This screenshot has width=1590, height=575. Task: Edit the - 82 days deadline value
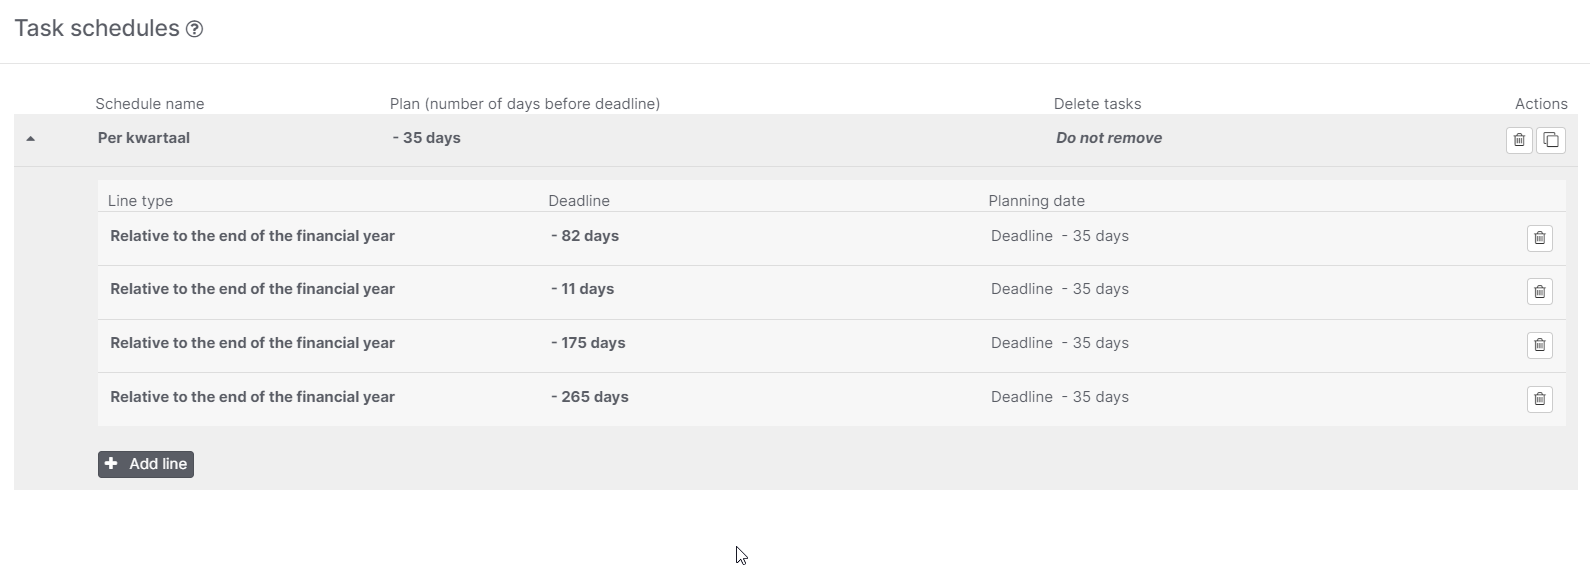[x=585, y=236]
